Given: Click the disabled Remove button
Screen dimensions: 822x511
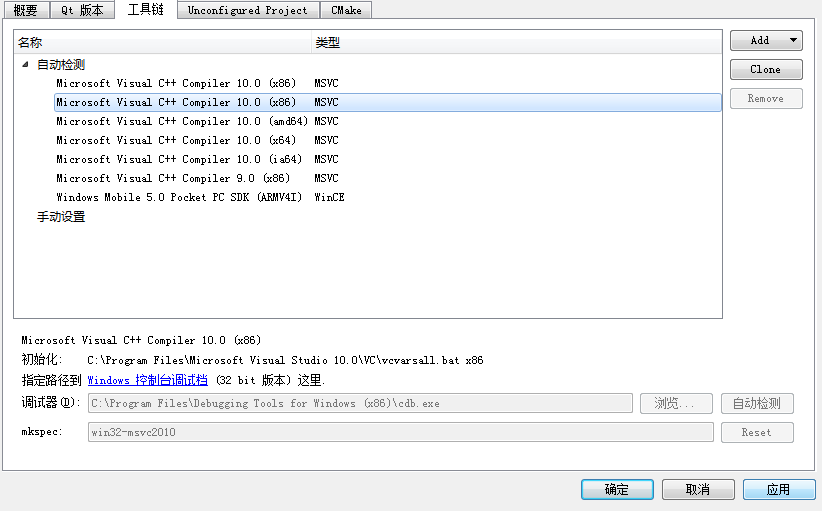Looking at the screenshot, I should point(765,99).
